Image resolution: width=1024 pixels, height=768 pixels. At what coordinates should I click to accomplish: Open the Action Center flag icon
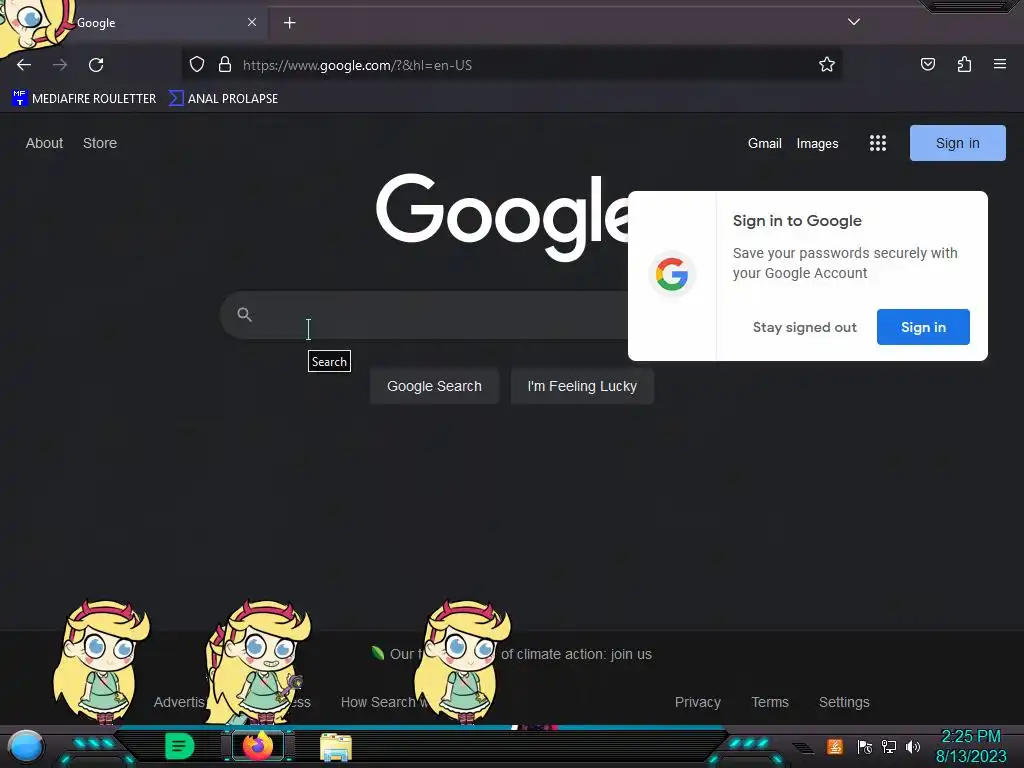coord(865,747)
